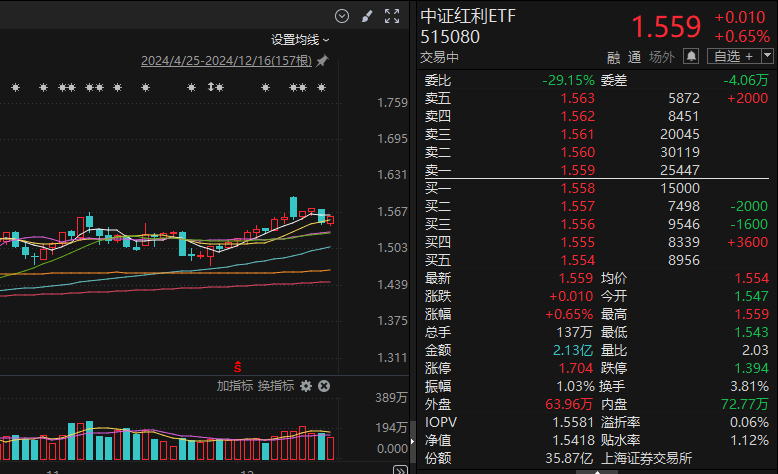Screen dimensions: 778x474
Task: Click the 买一 volume 15000
Action: pos(680,188)
